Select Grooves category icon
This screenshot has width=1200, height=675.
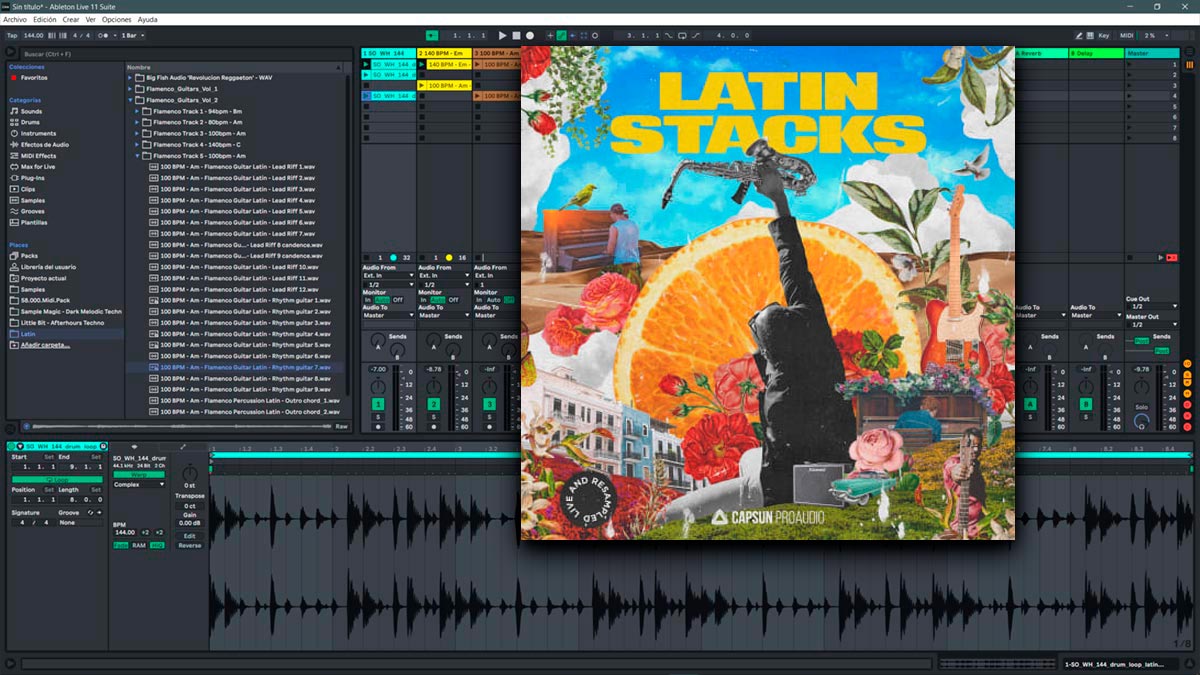coord(13,211)
